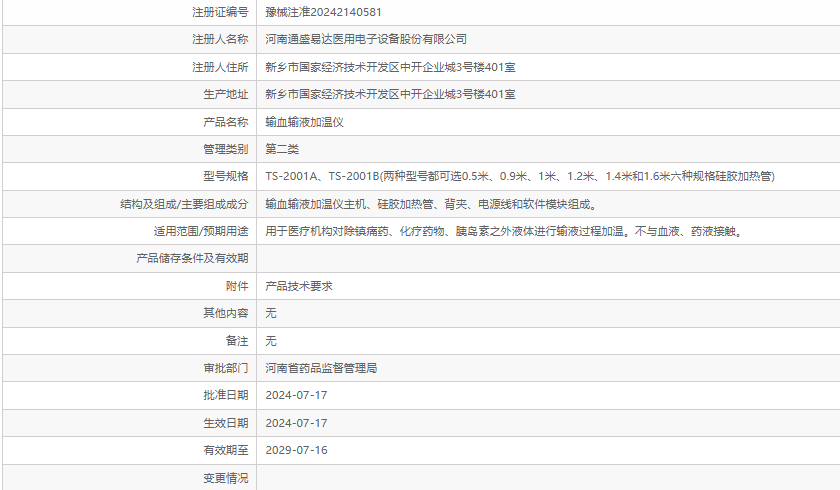Click the 第二类 management category value

tap(282, 149)
